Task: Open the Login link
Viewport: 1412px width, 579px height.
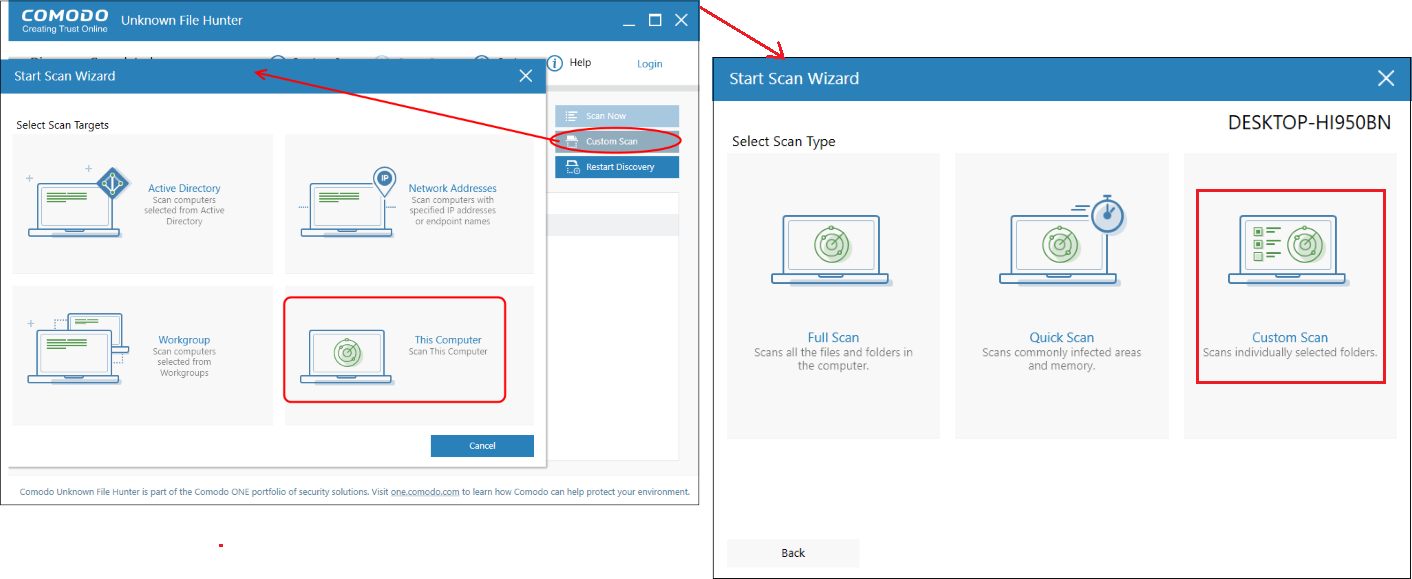Action: (650, 64)
